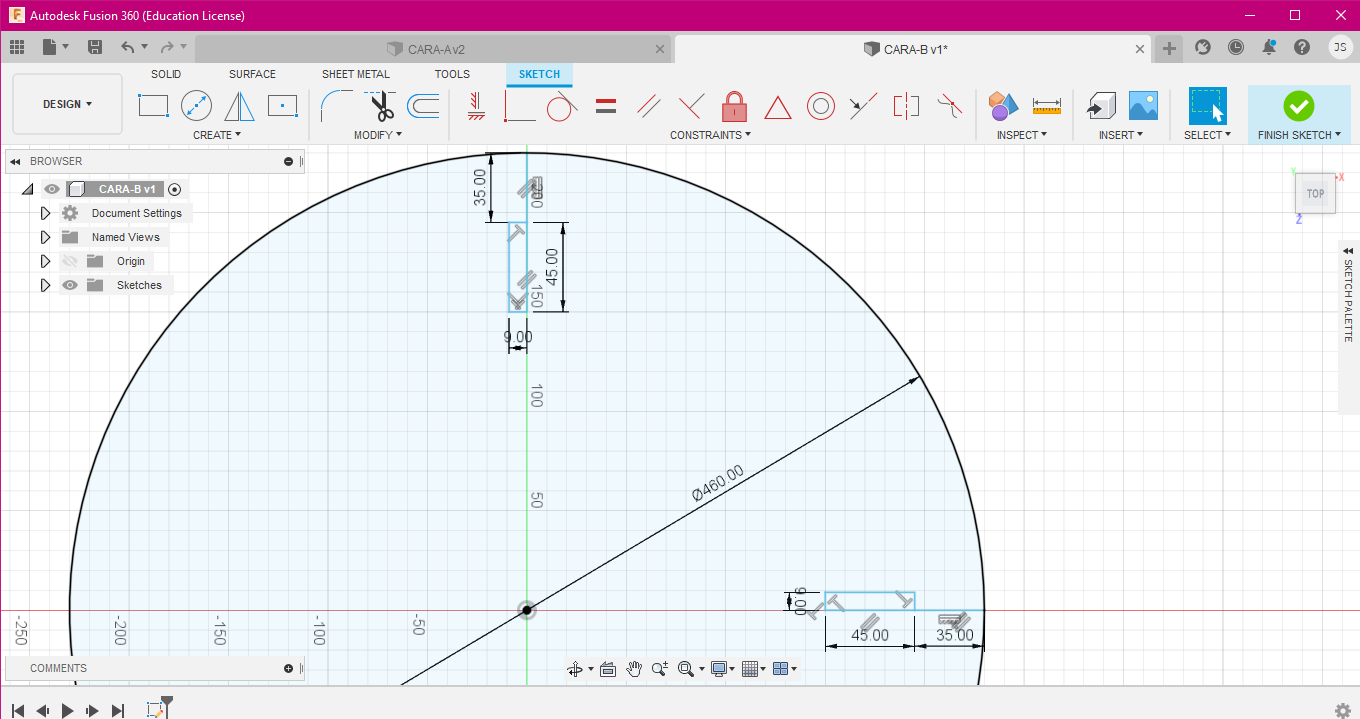1360x719 pixels.
Task: Open the Data Panel grid icon
Action: 17,47
